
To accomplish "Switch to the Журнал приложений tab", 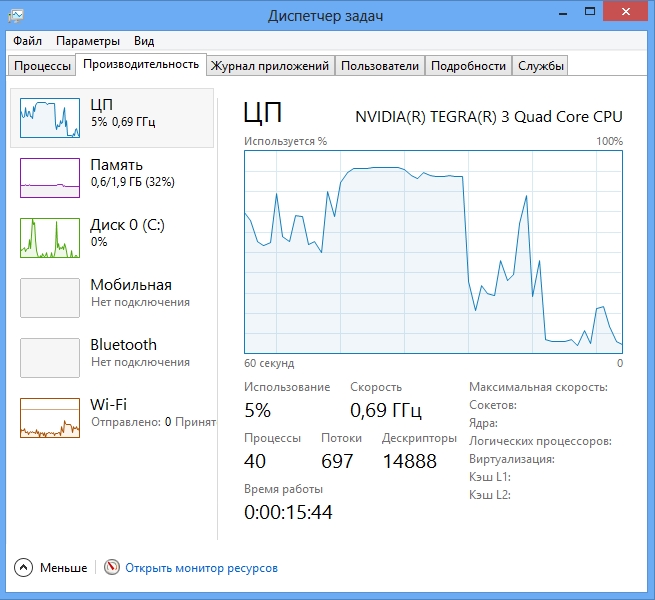I will (x=270, y=66).
